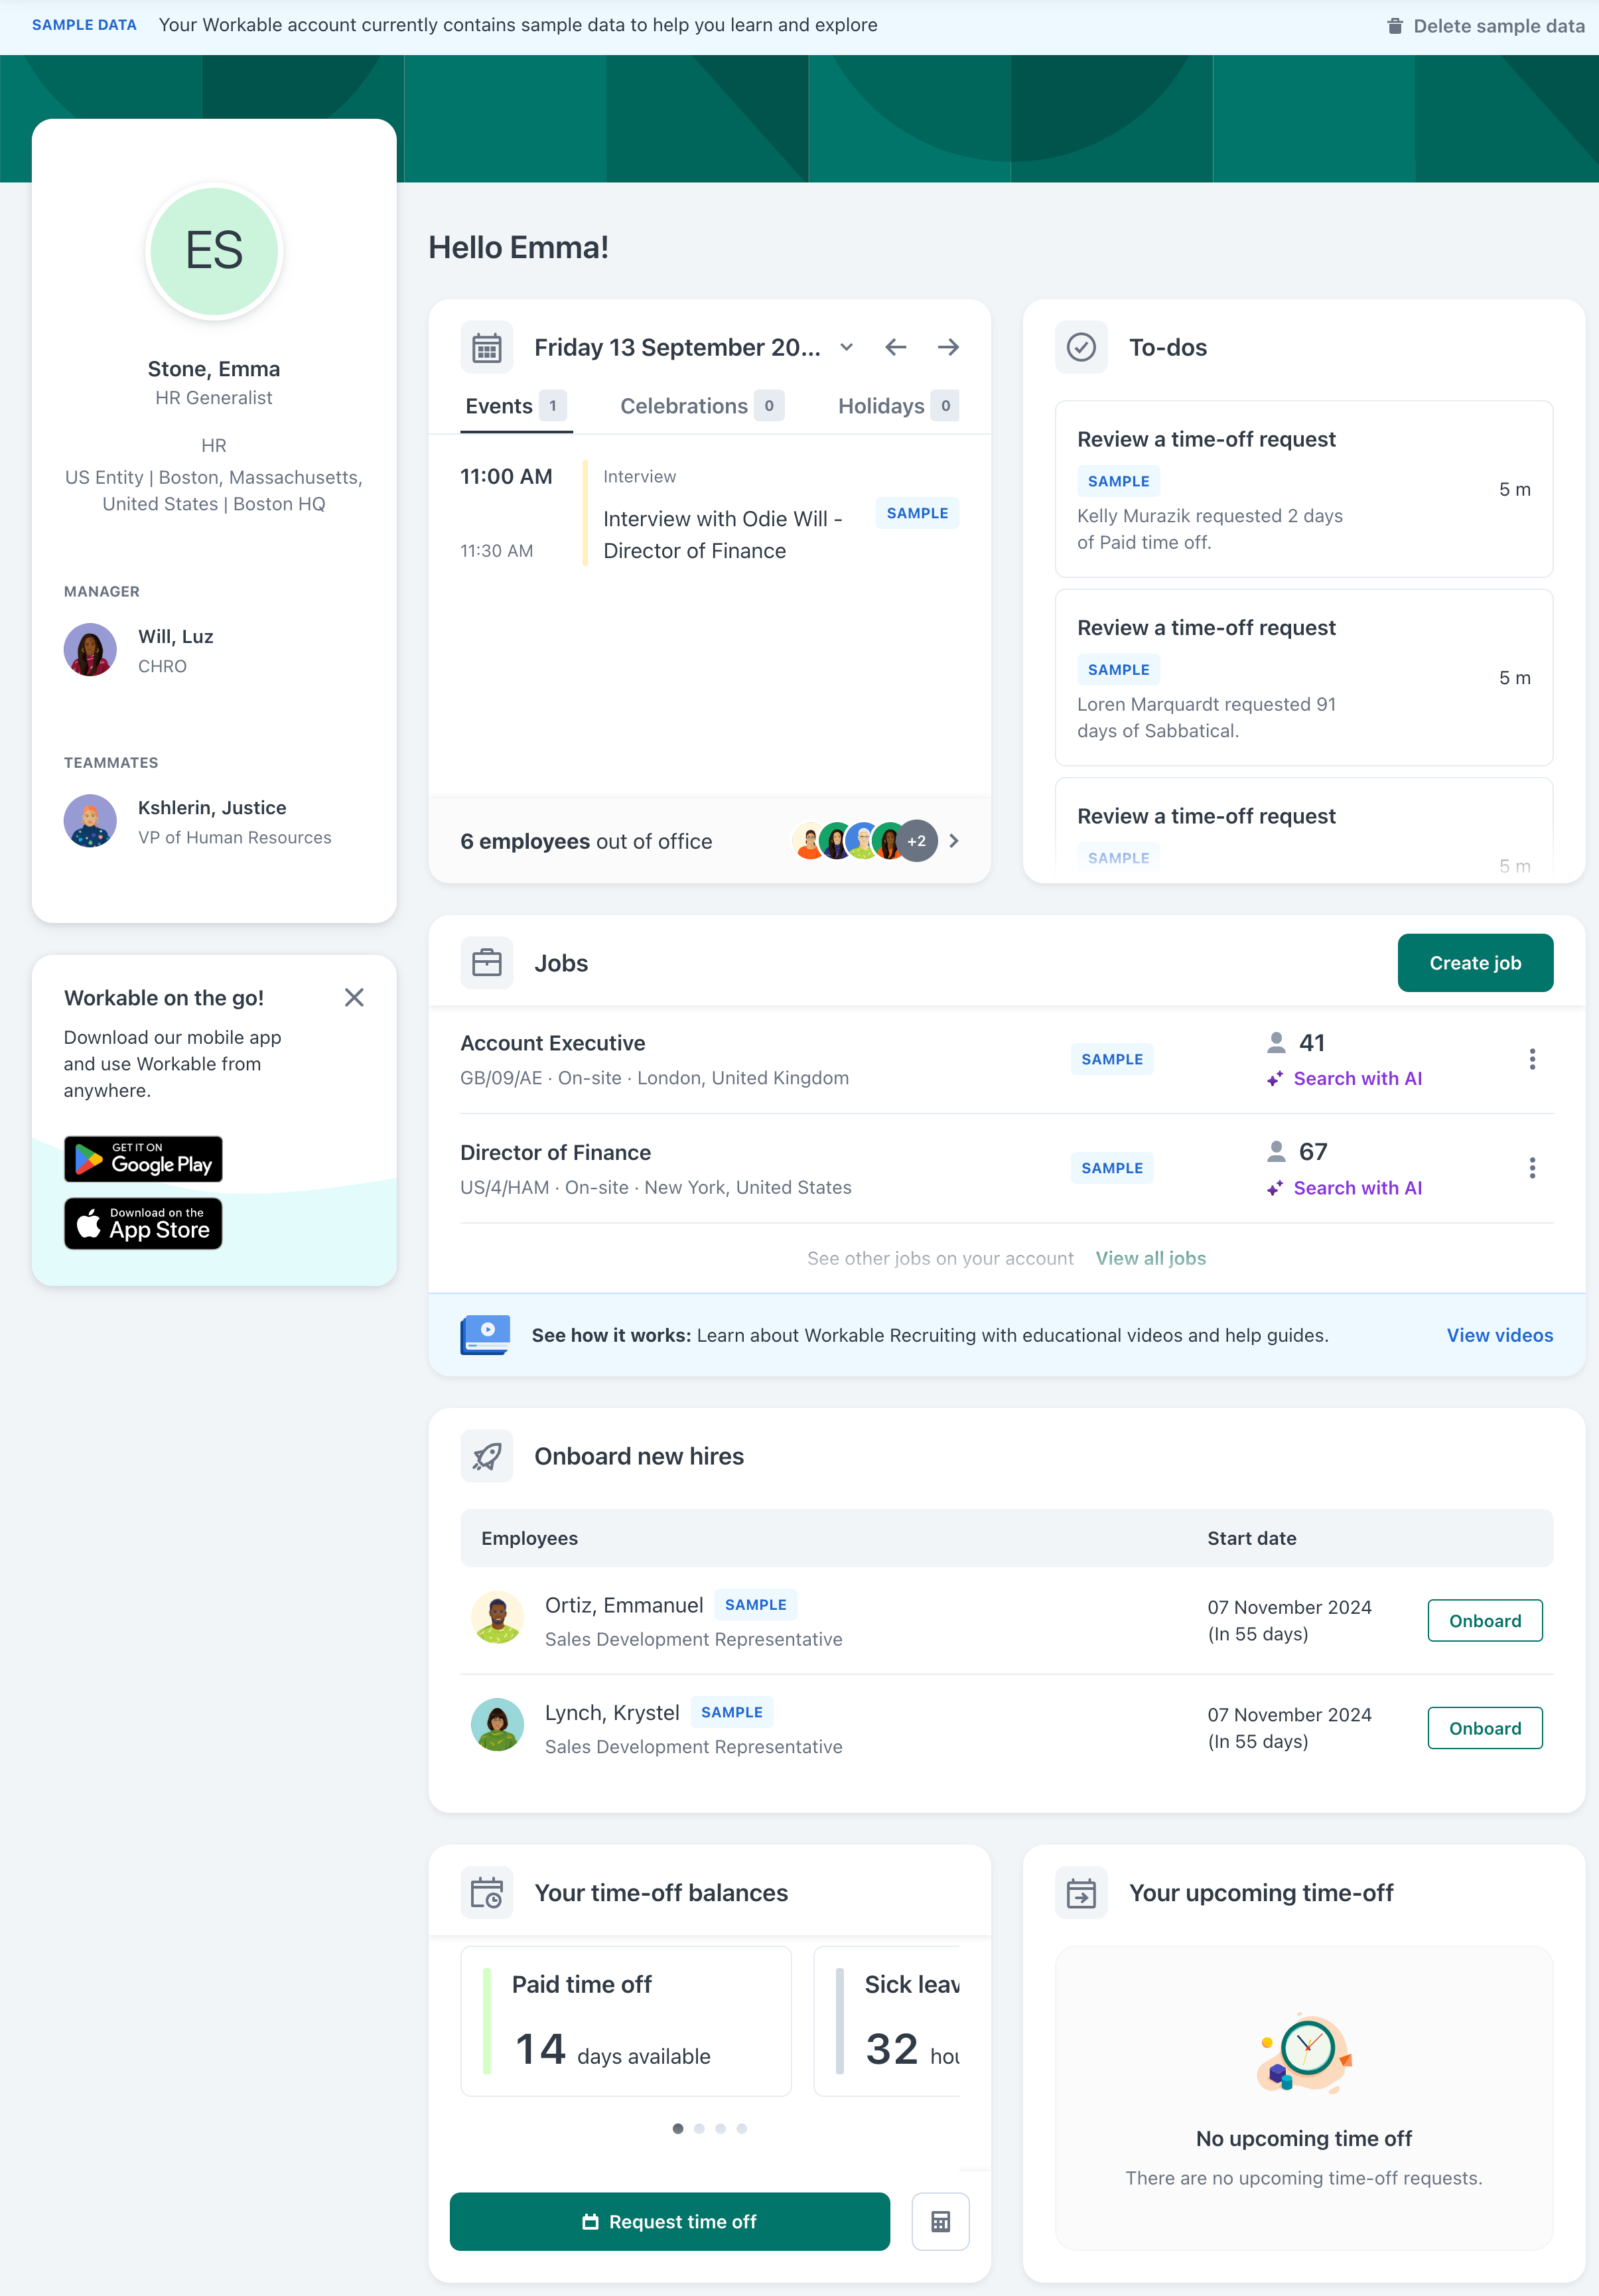Click the calendar icon beside the date
Screen dimensions: 1599x2296
click(487, 347)
